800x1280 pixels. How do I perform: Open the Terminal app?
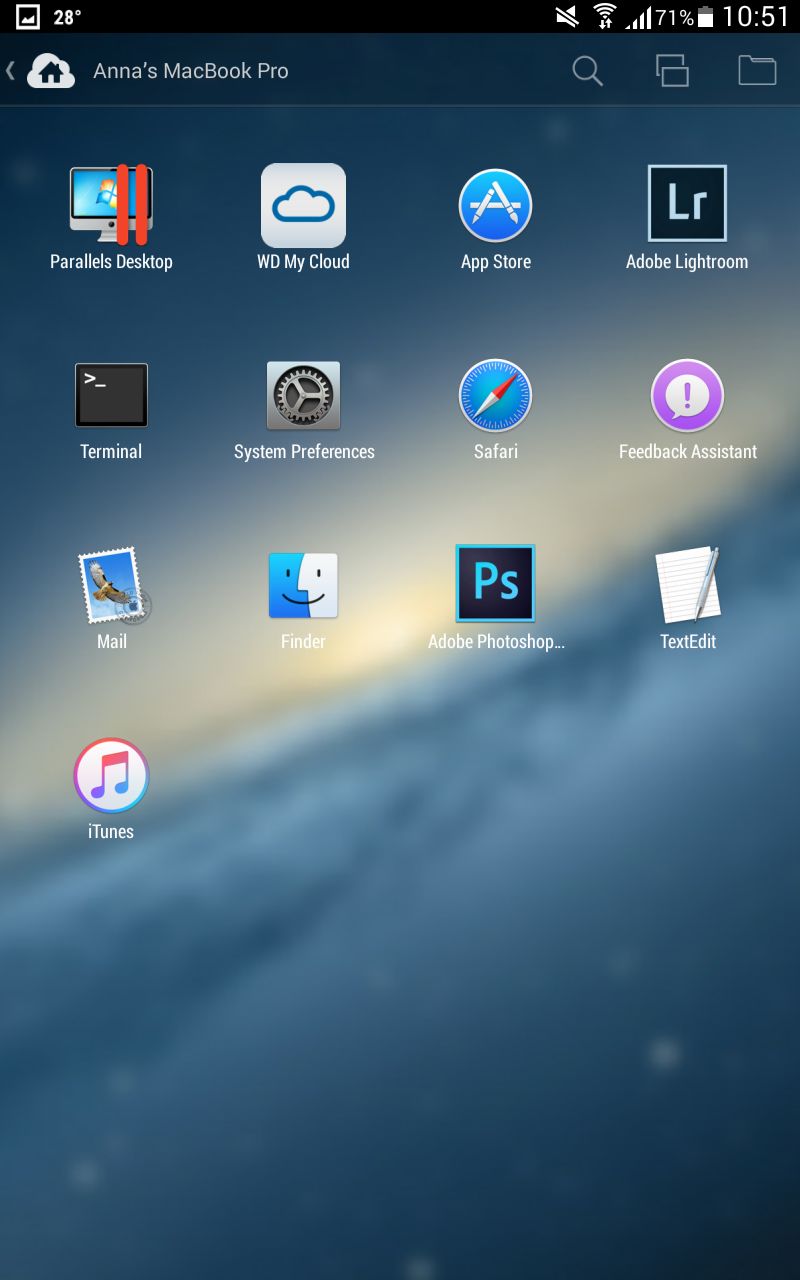(111, 395)
